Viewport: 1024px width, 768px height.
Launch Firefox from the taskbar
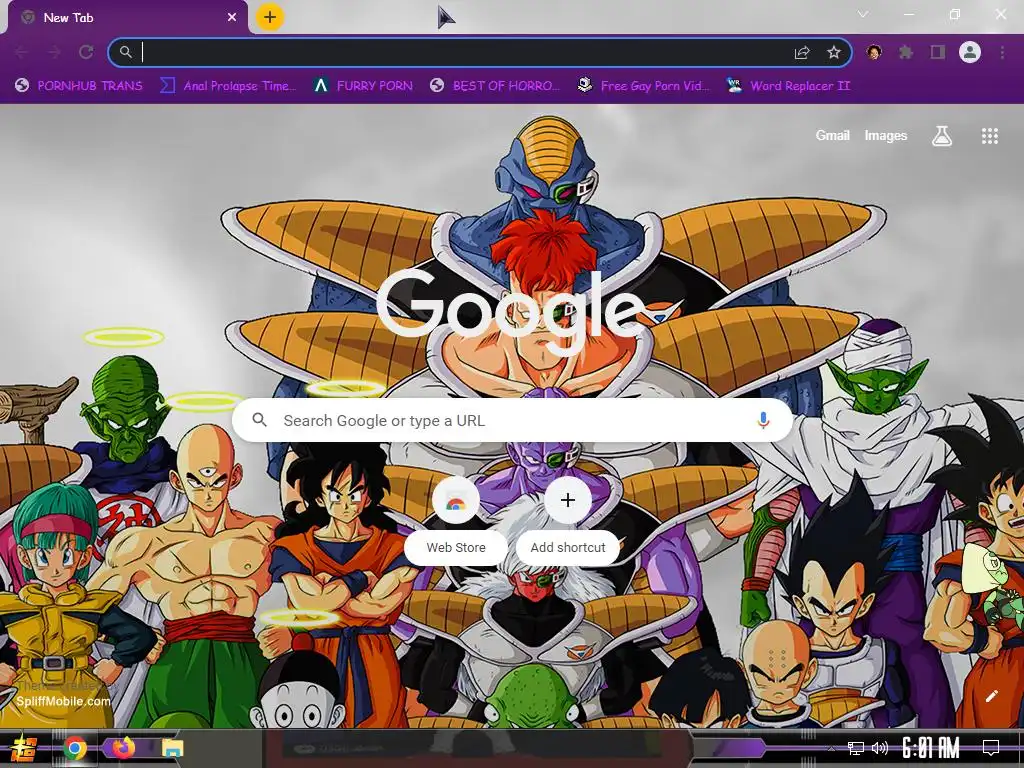tap(123, 748)
